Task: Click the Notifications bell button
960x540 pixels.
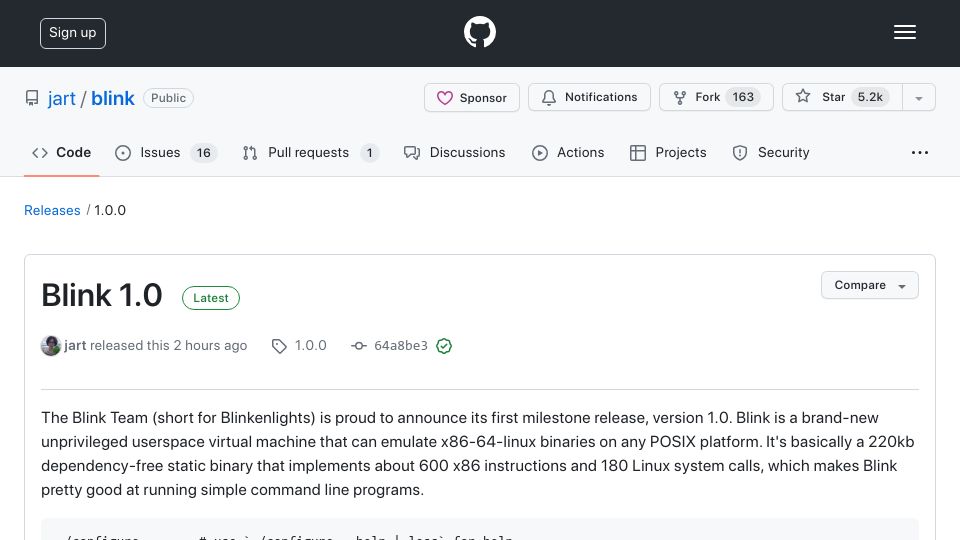Action: click(589, 97)
